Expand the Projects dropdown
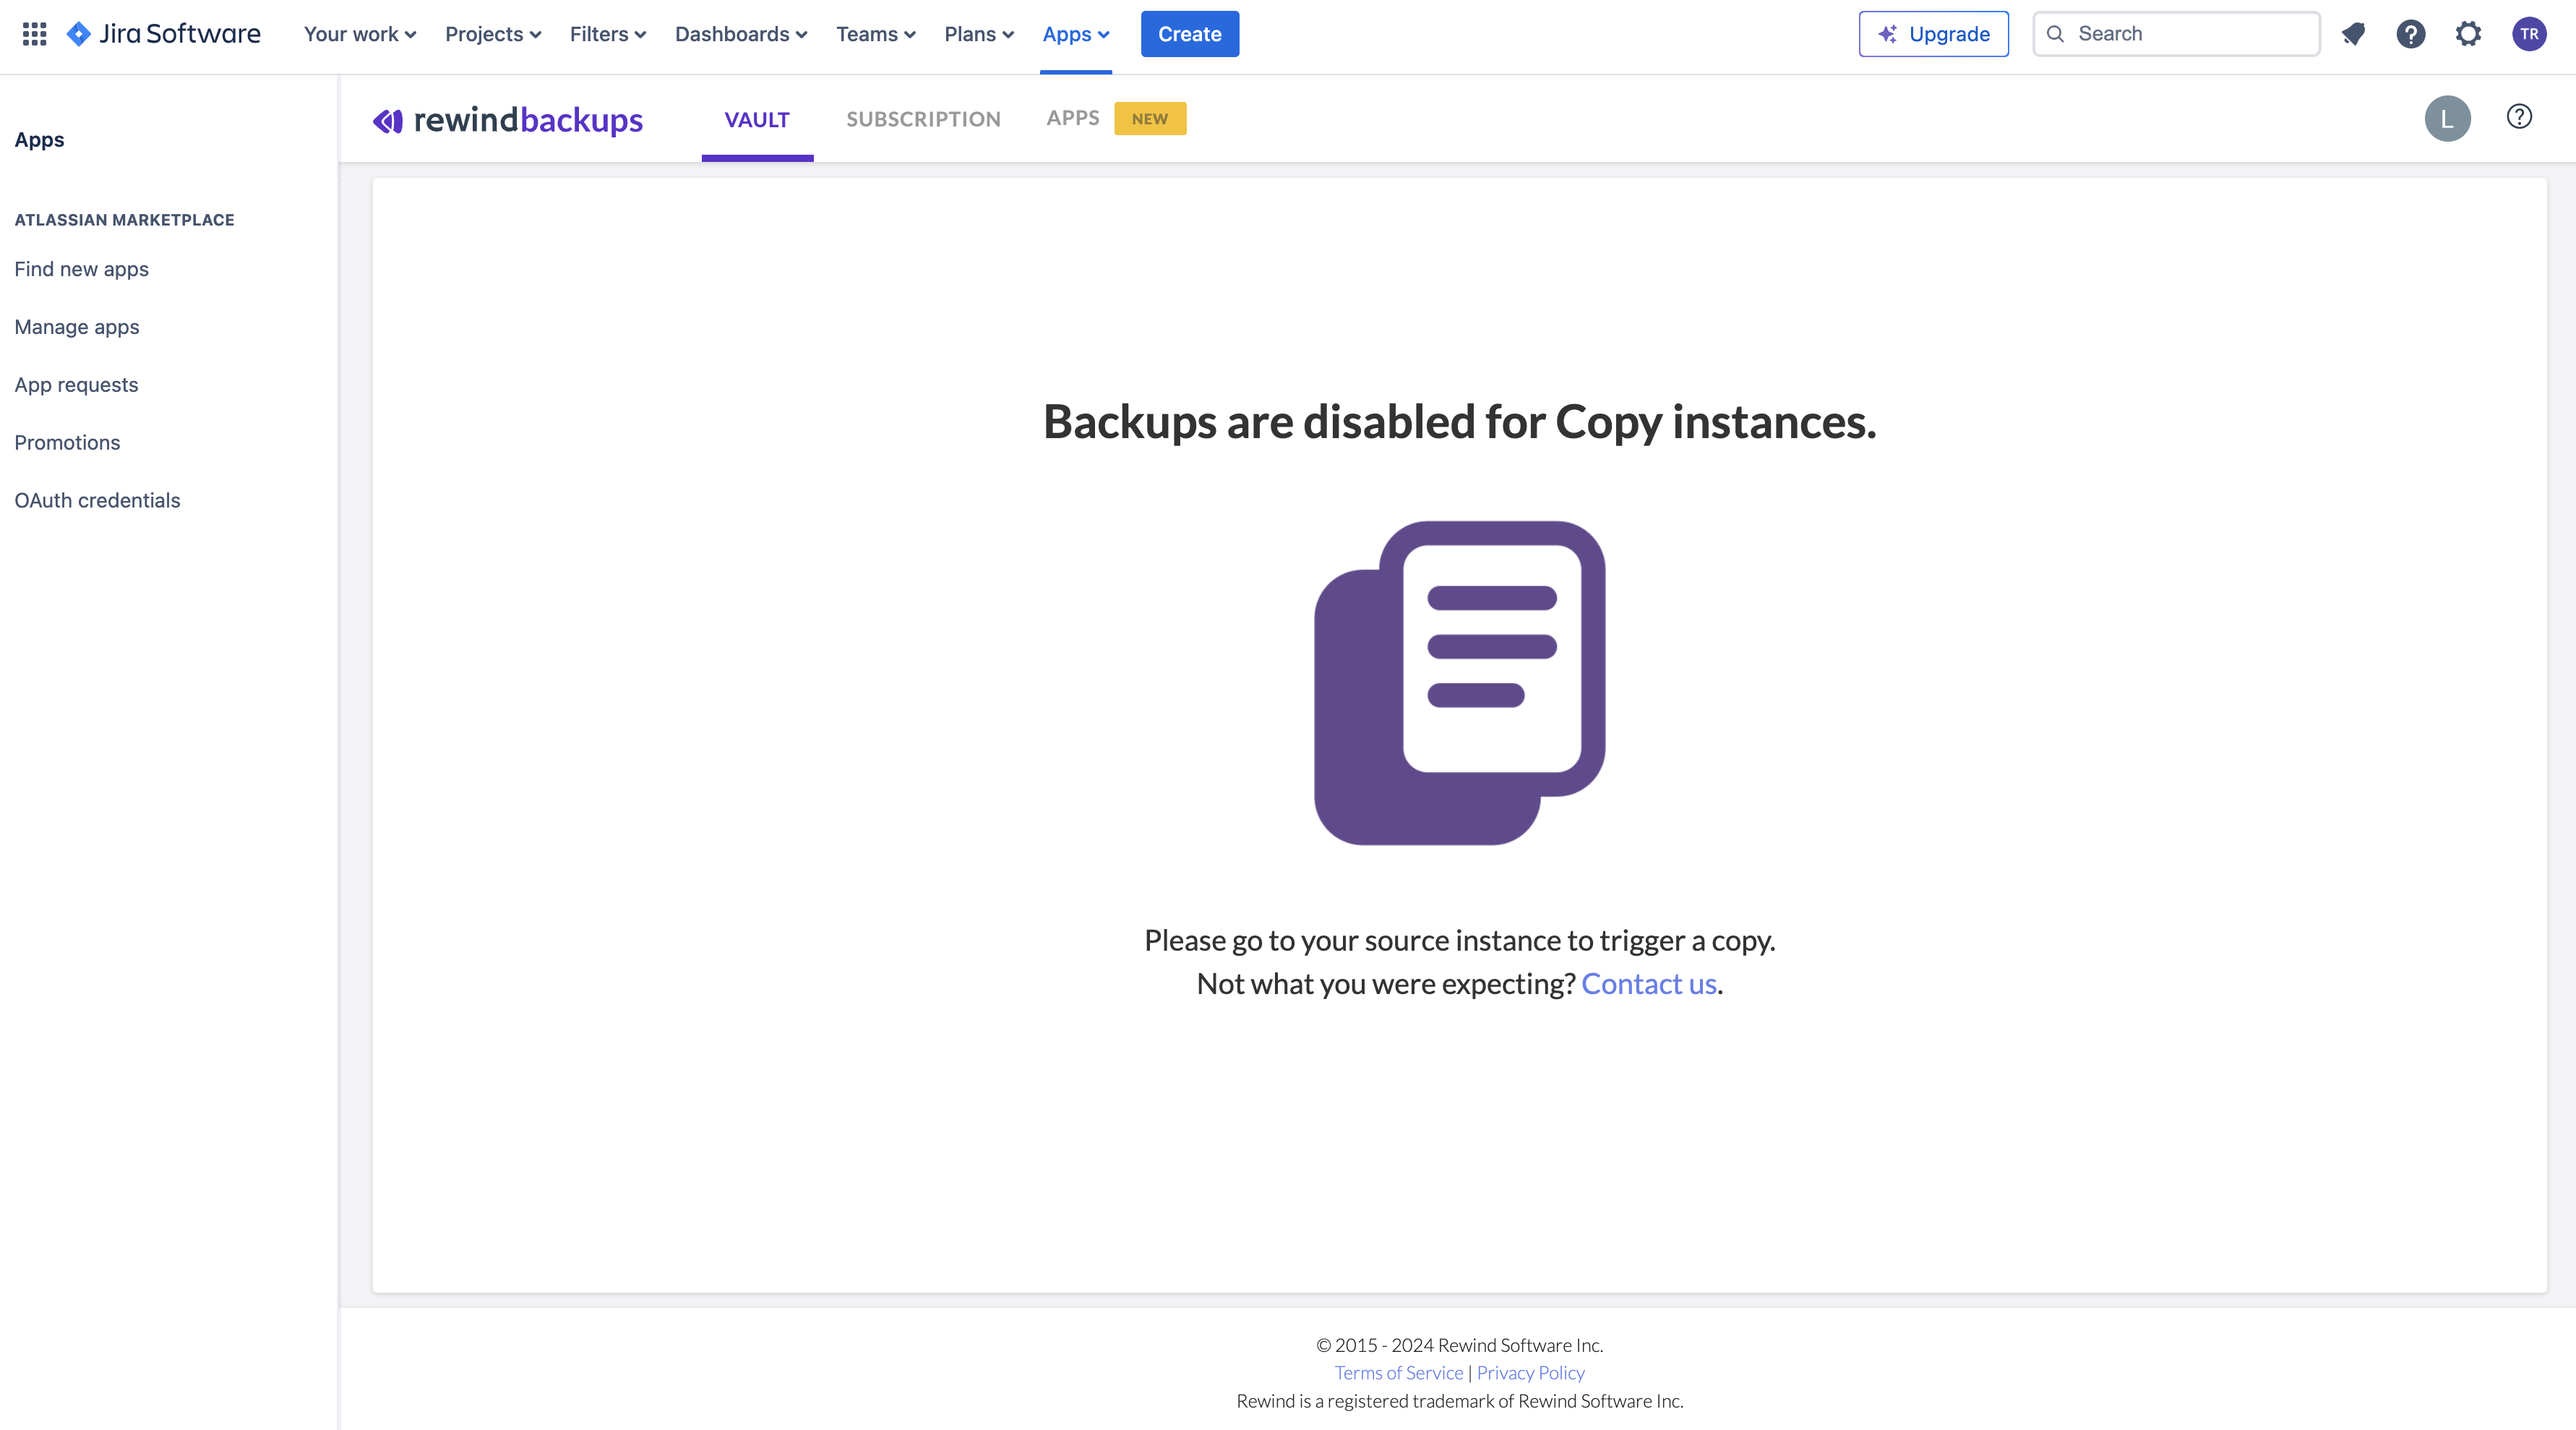The height and width of the screenshot is (1430, 2576). [491, 33]
